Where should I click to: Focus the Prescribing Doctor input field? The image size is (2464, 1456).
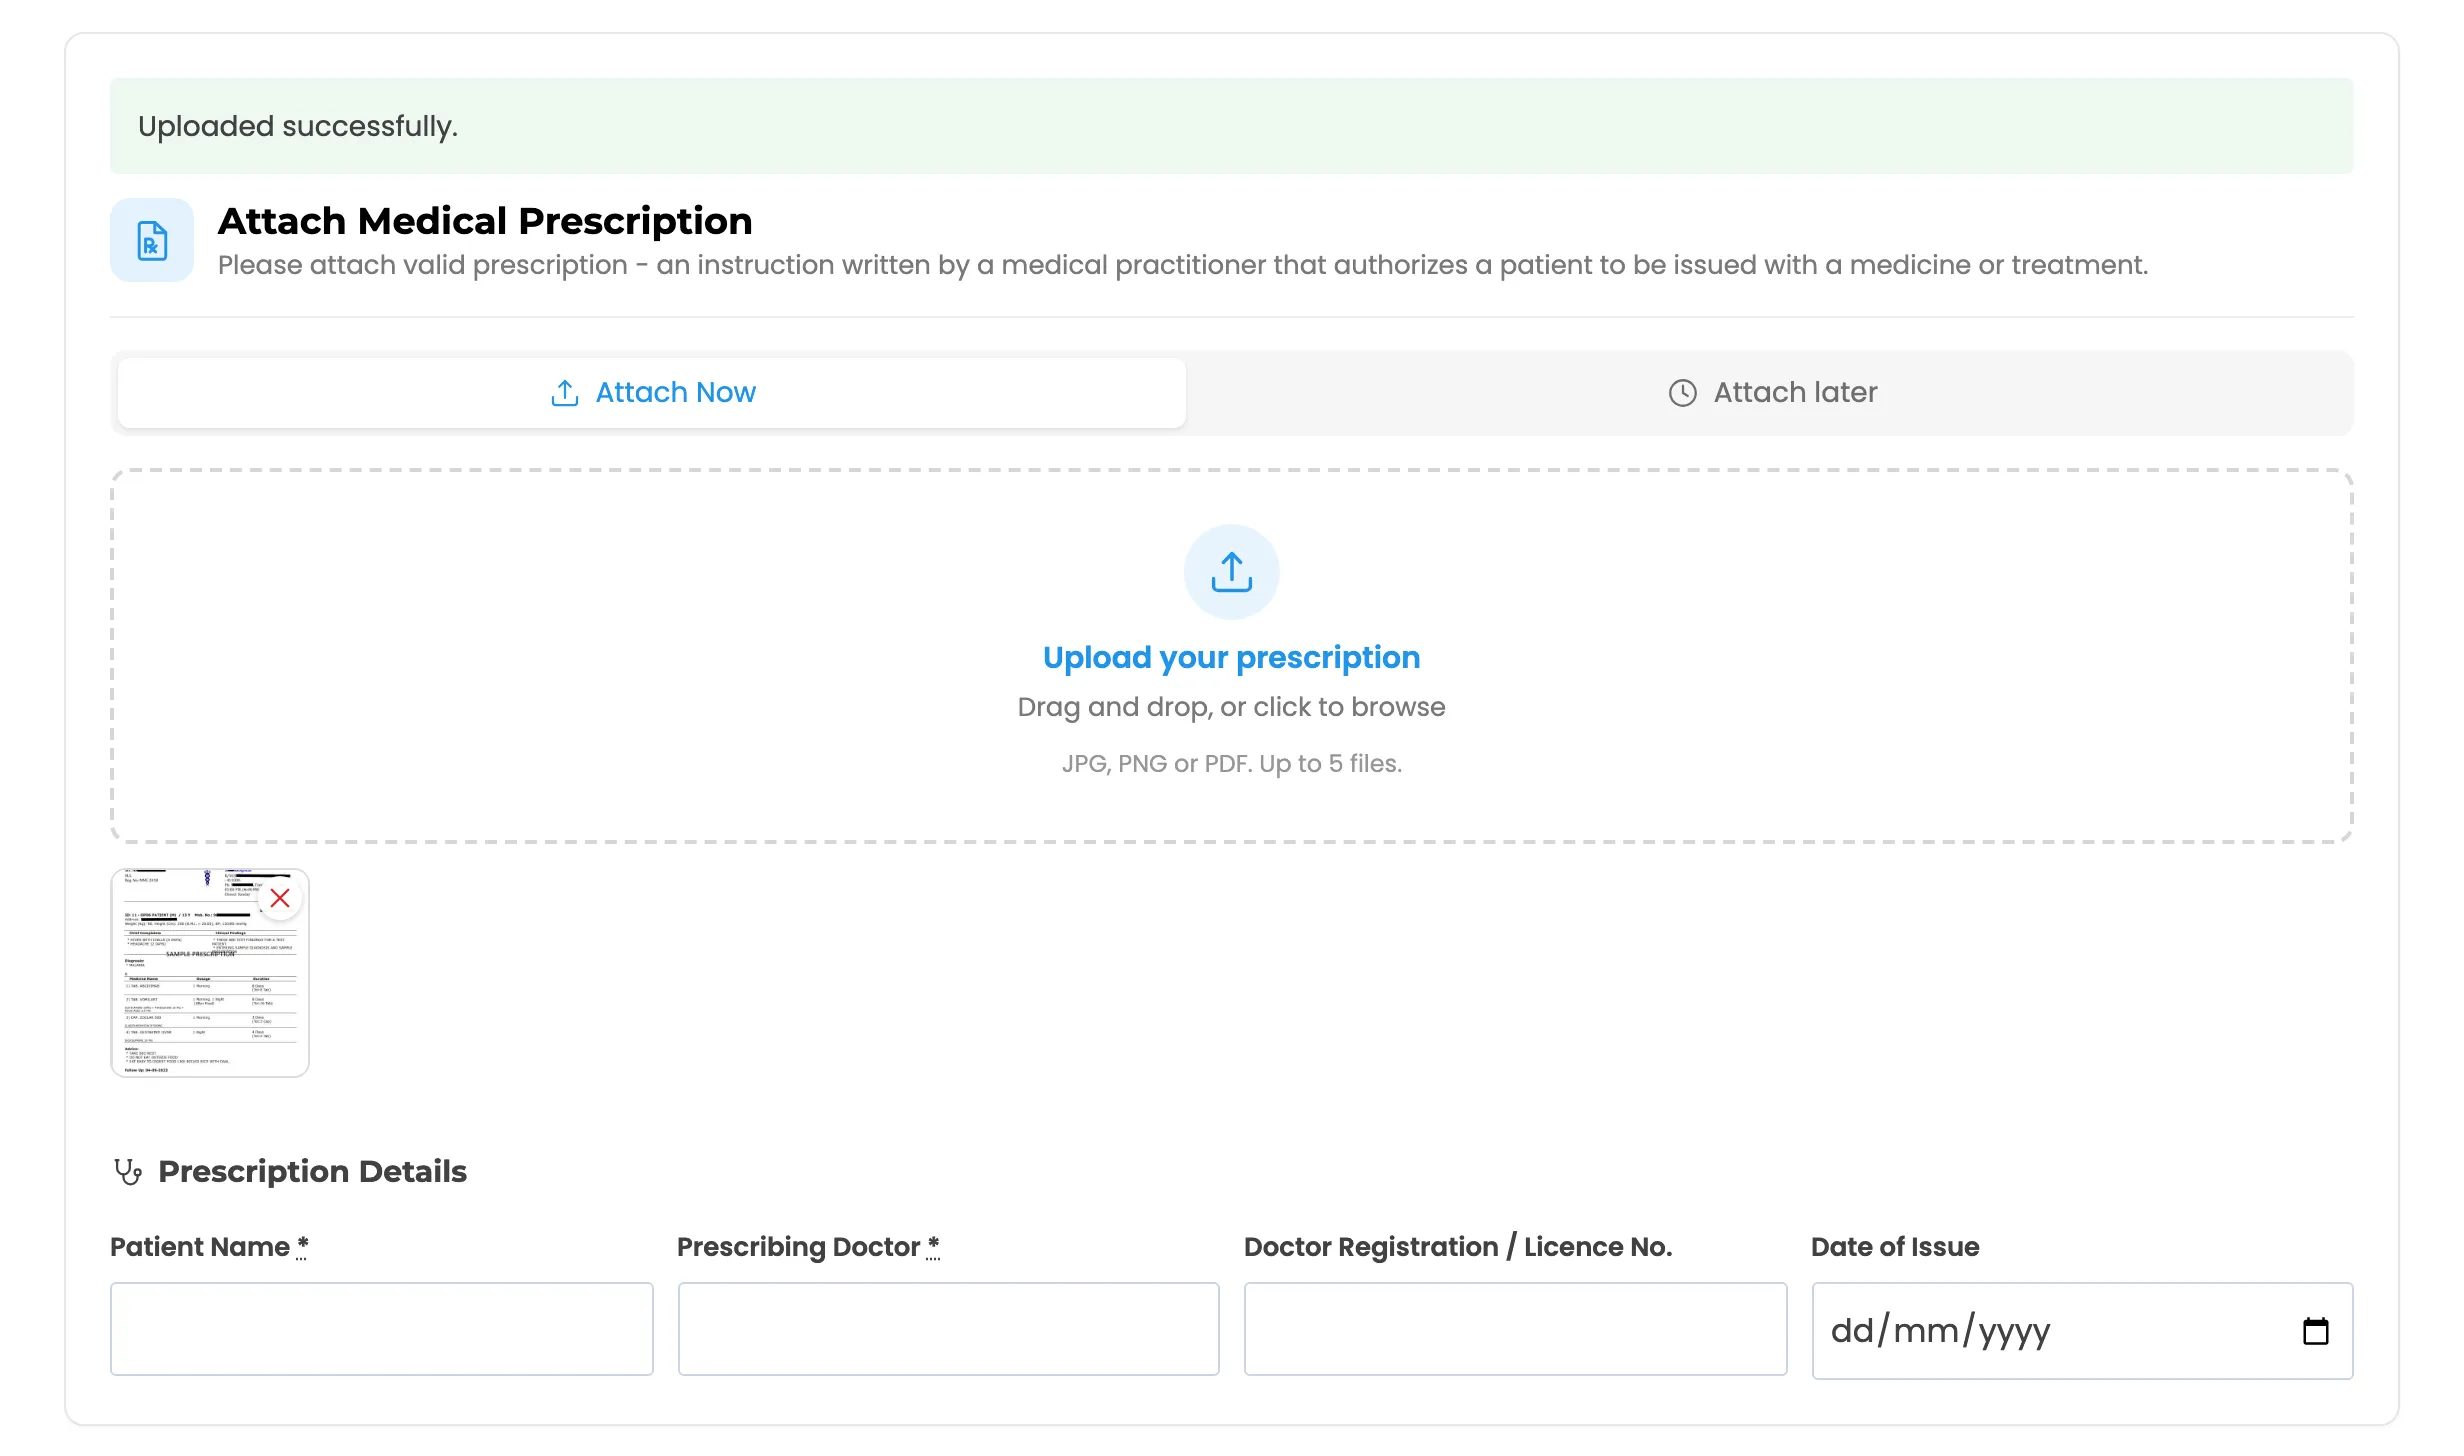[x=948, y=1329]
